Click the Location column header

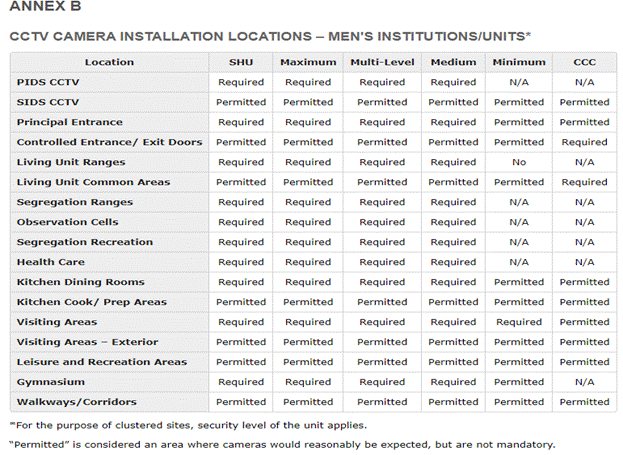pos(109,62)
